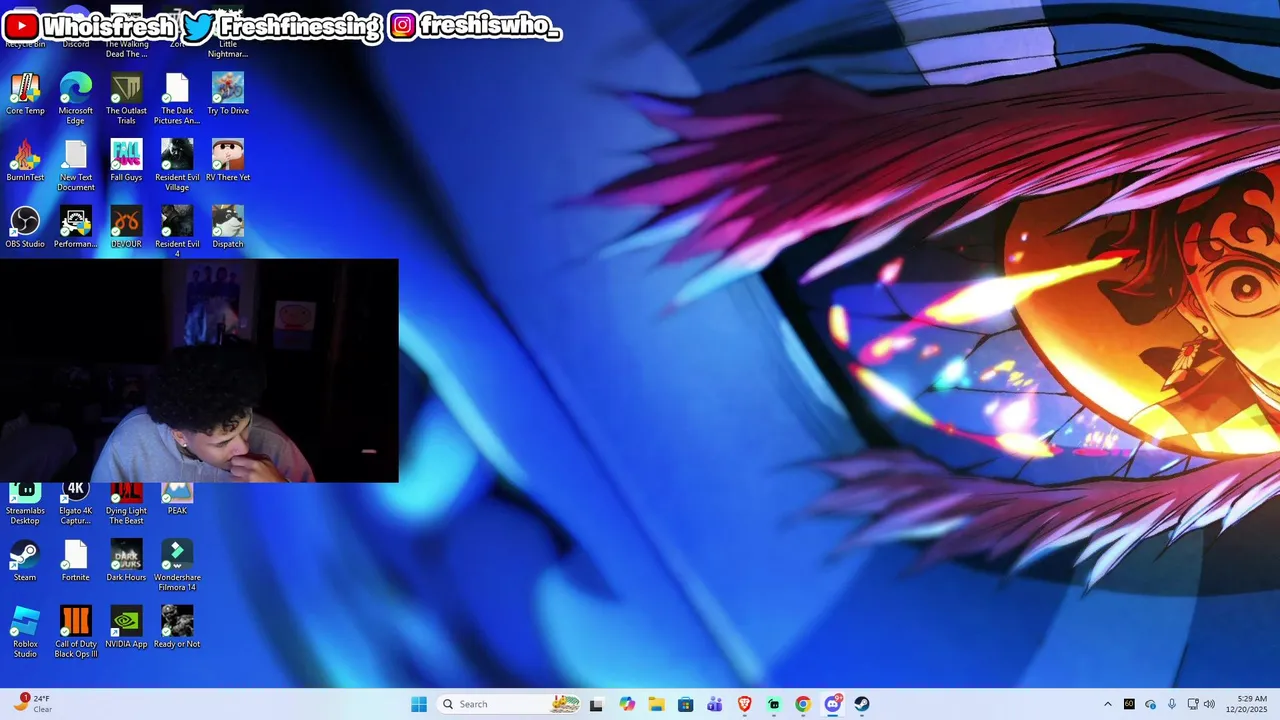The width and height of the screenshot is (1280, 720).
Task: Select the Dispatch game icon
Action: point(228,227)
